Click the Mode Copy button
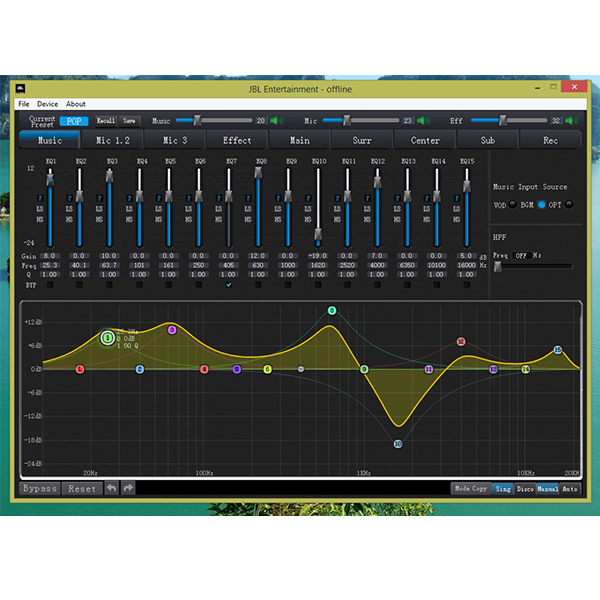 click(x=471, y=488)
